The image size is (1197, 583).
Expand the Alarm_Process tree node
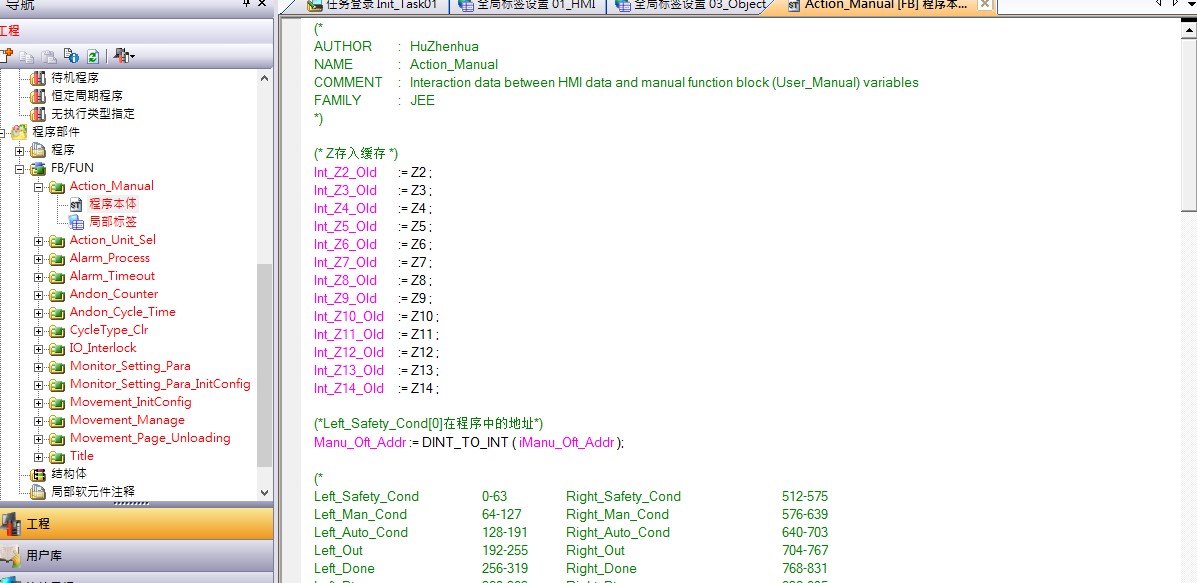click(39, 258)
